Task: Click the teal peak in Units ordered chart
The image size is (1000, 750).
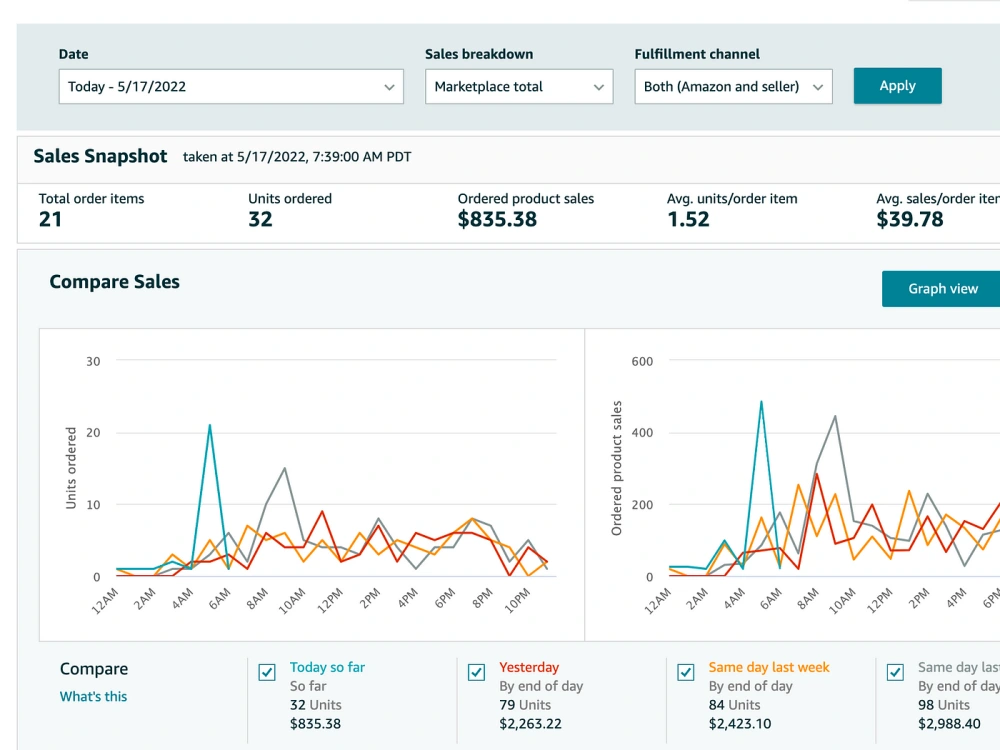Action: [210, 425]
